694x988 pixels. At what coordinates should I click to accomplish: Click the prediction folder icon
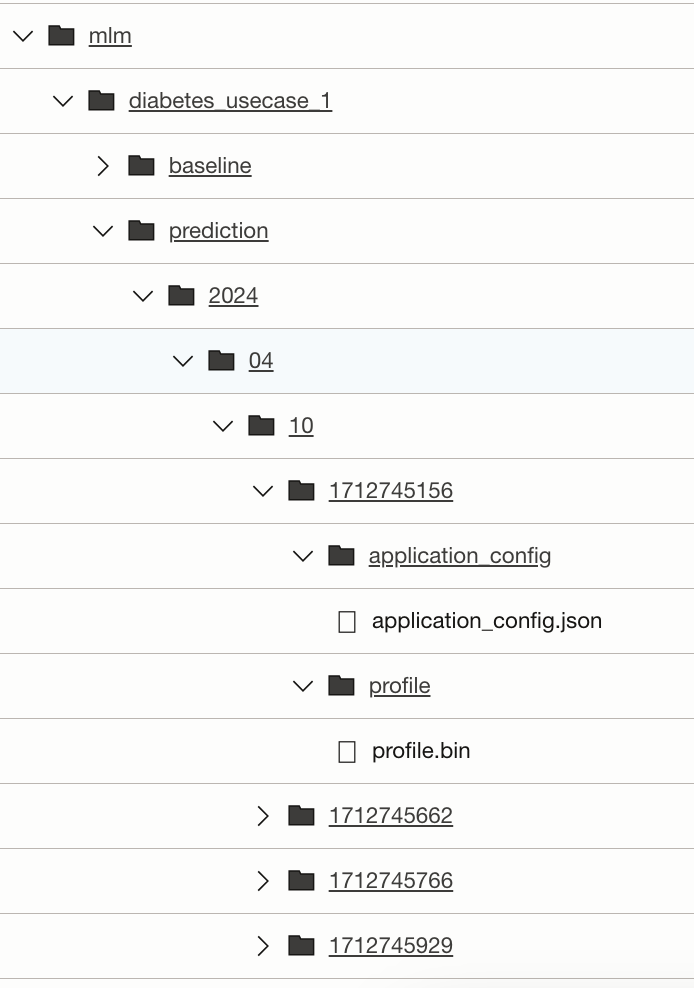point(141,230)
